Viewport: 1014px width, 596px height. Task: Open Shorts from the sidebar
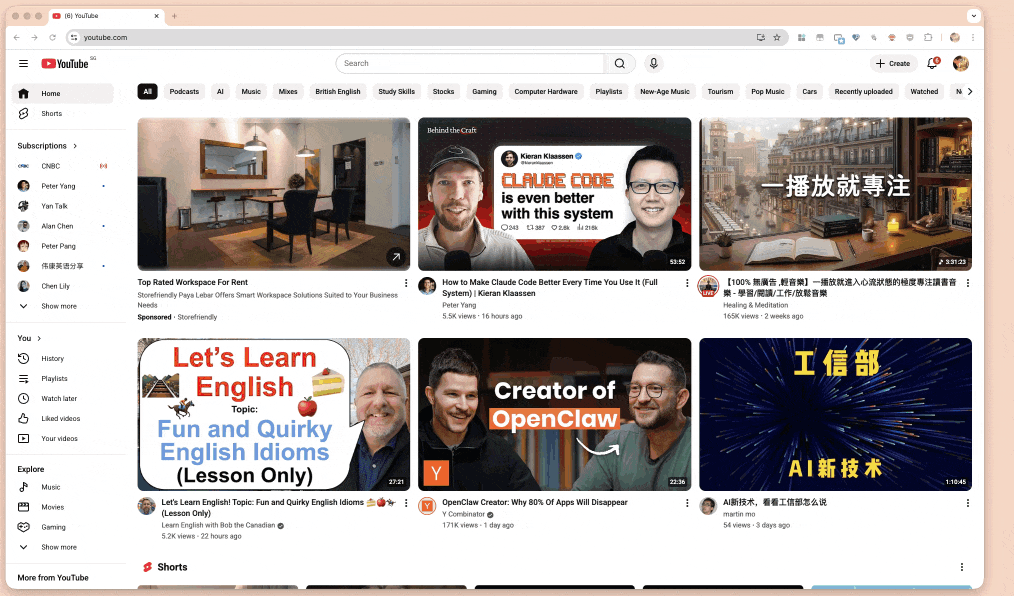tap(51, 114)
